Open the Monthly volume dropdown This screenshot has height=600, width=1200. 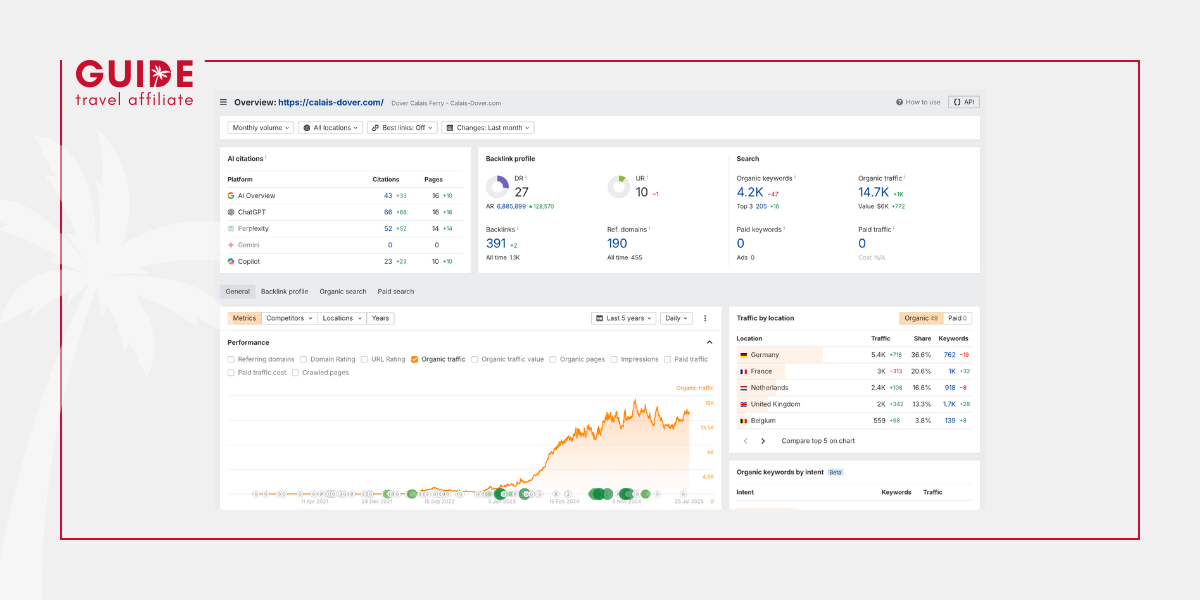(260, 128)
